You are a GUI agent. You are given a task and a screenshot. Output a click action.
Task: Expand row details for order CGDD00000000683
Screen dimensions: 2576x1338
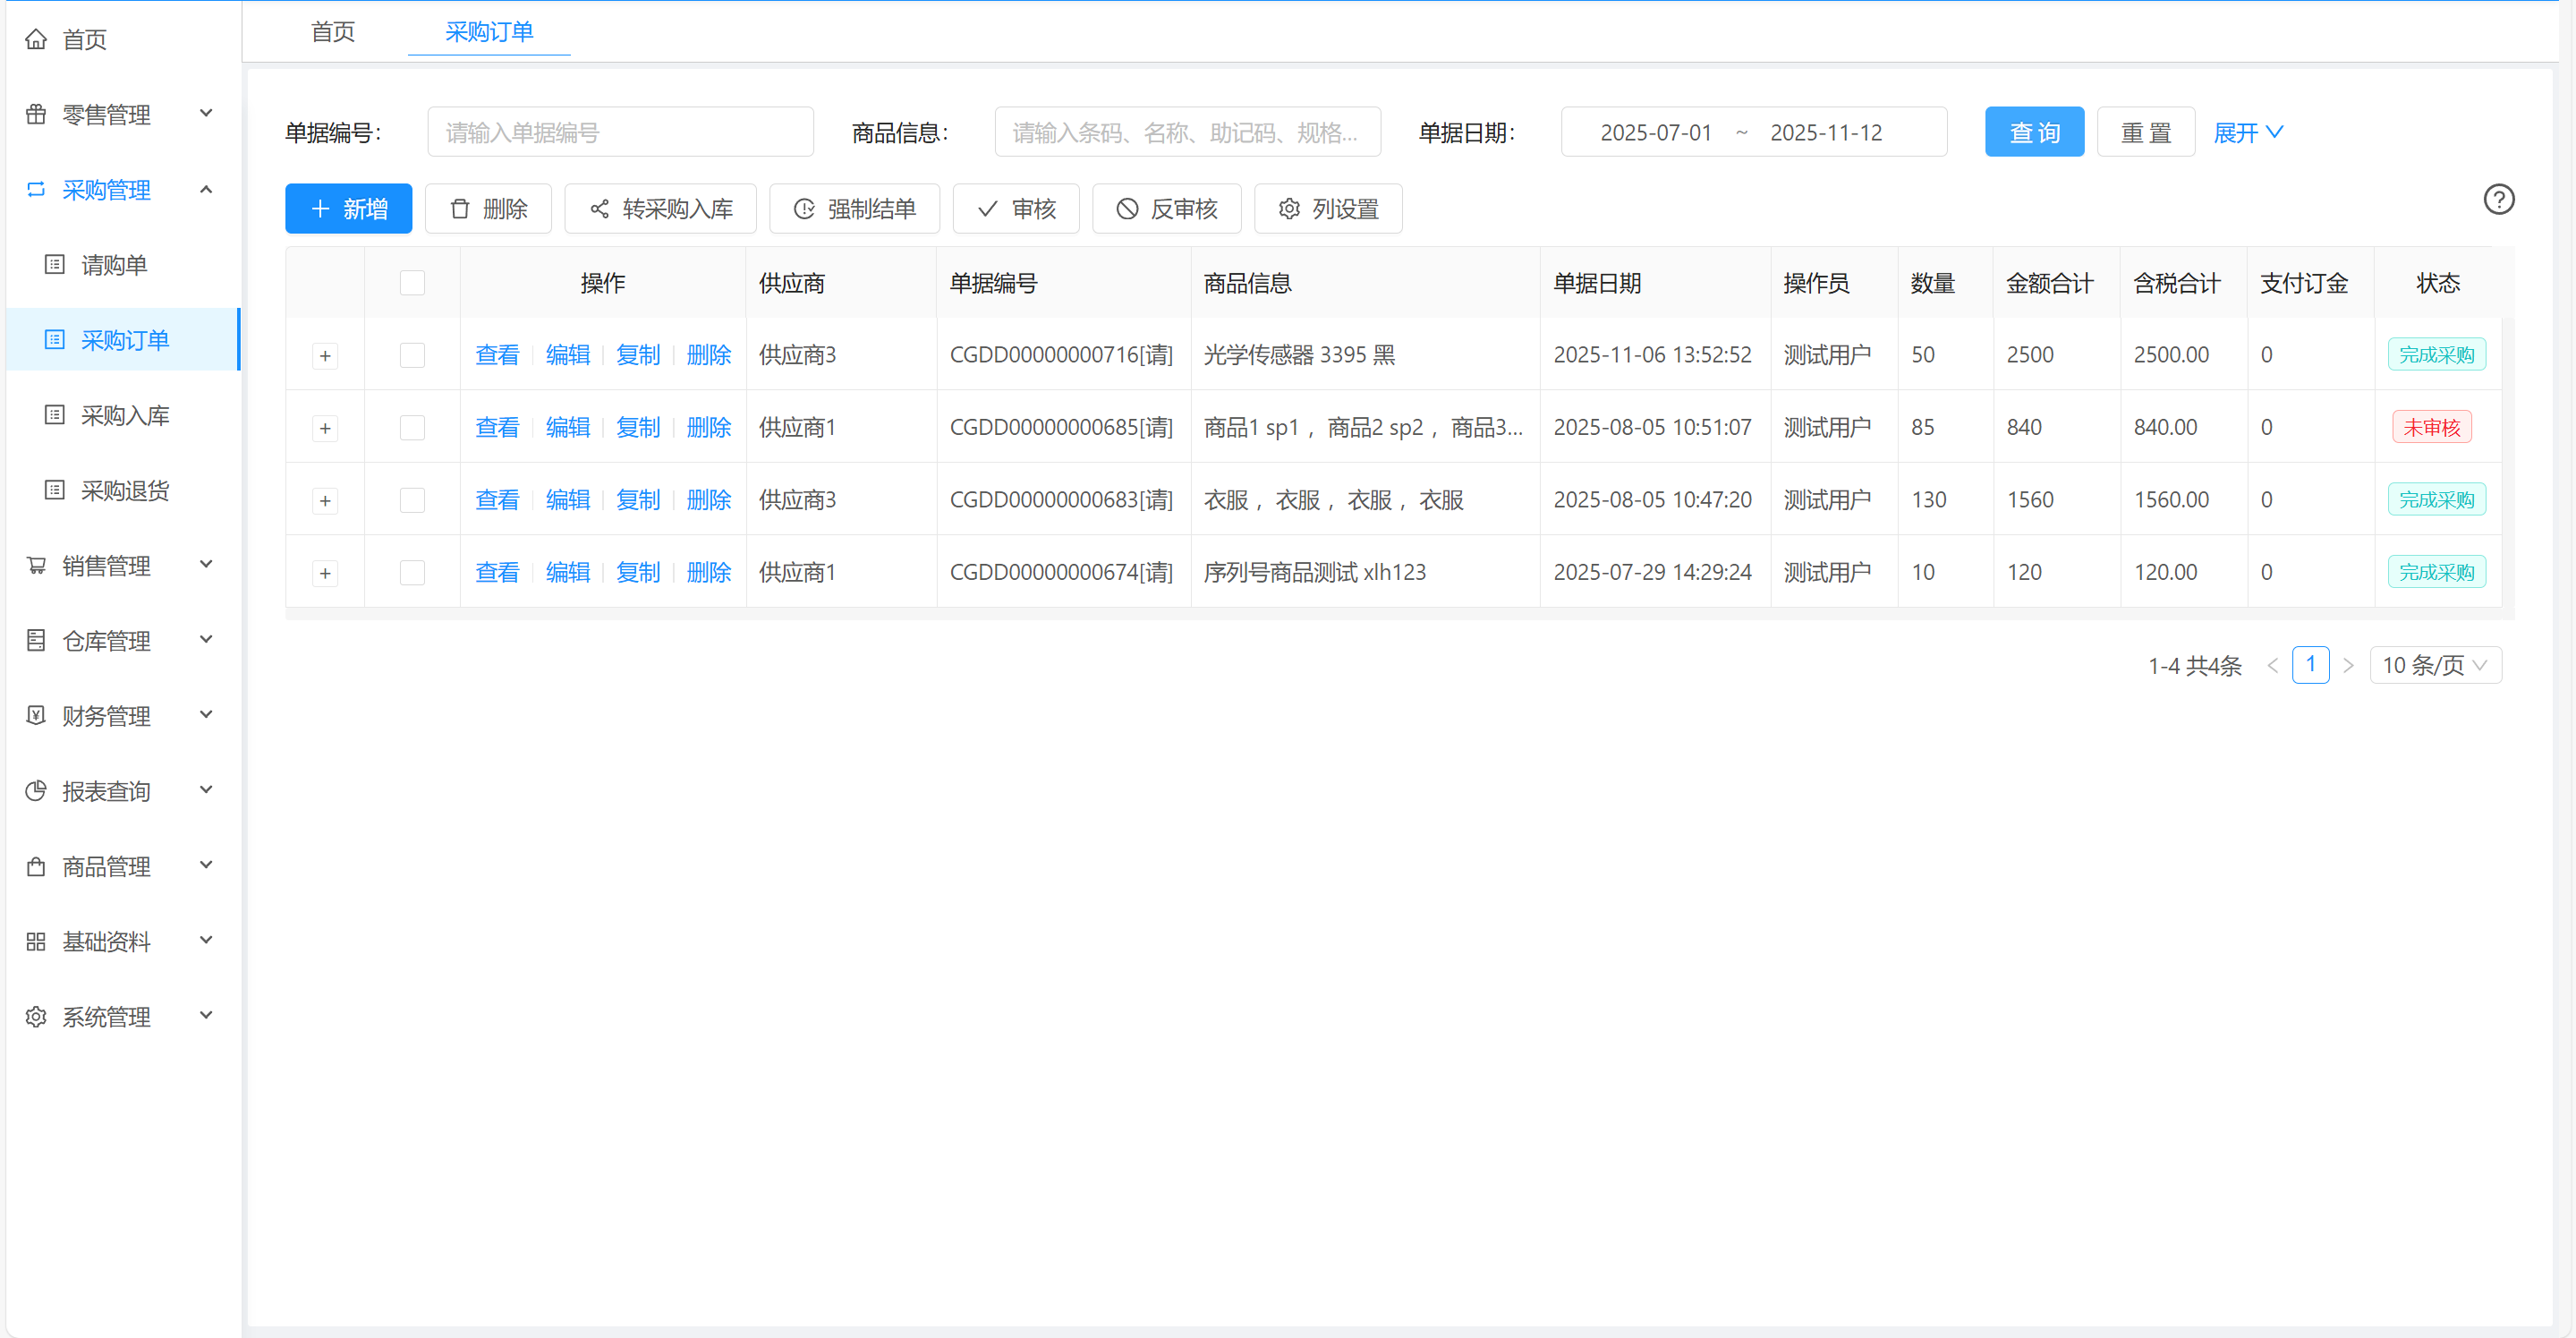click(x=325, y=500)
